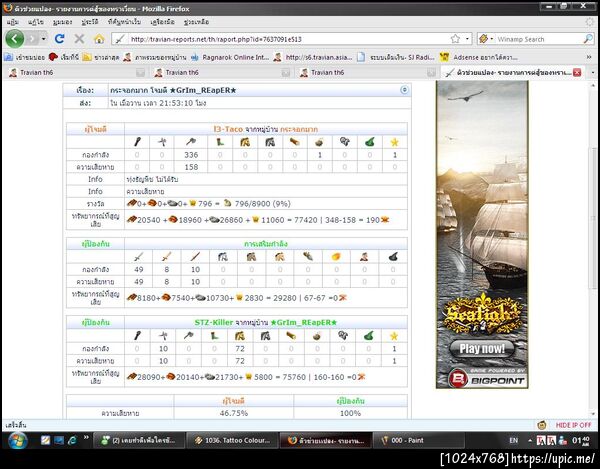
Task: Show hidden tray icons arrow
Action: tap(530, 440)
